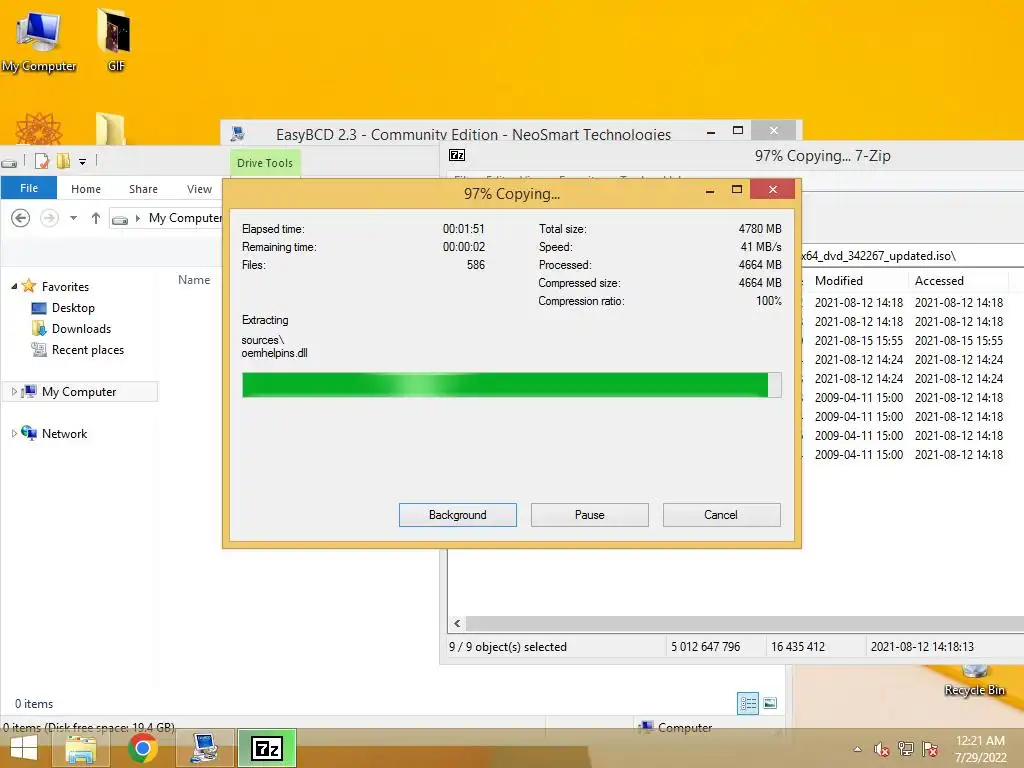Image resolution: width=1024 pixels, height=768 pixels.
Task: Click the muted volume tray icon
Action: tap(881, 749)
